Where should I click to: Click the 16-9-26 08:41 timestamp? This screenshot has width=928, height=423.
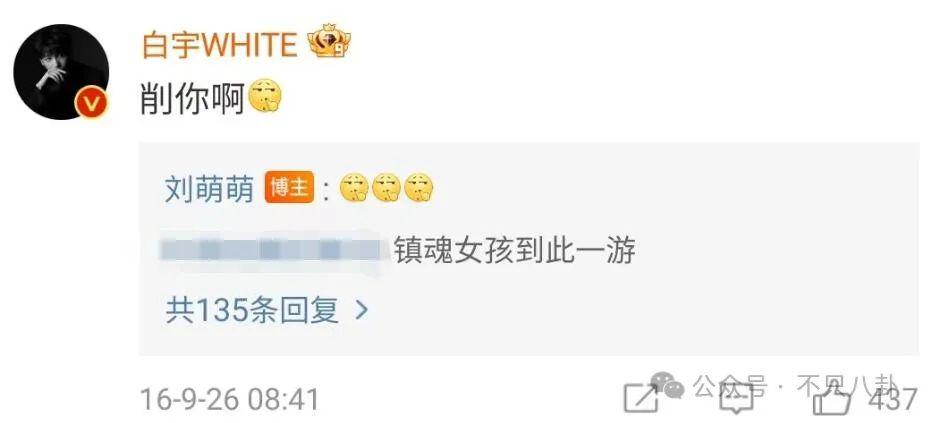[x=230, y=399]
